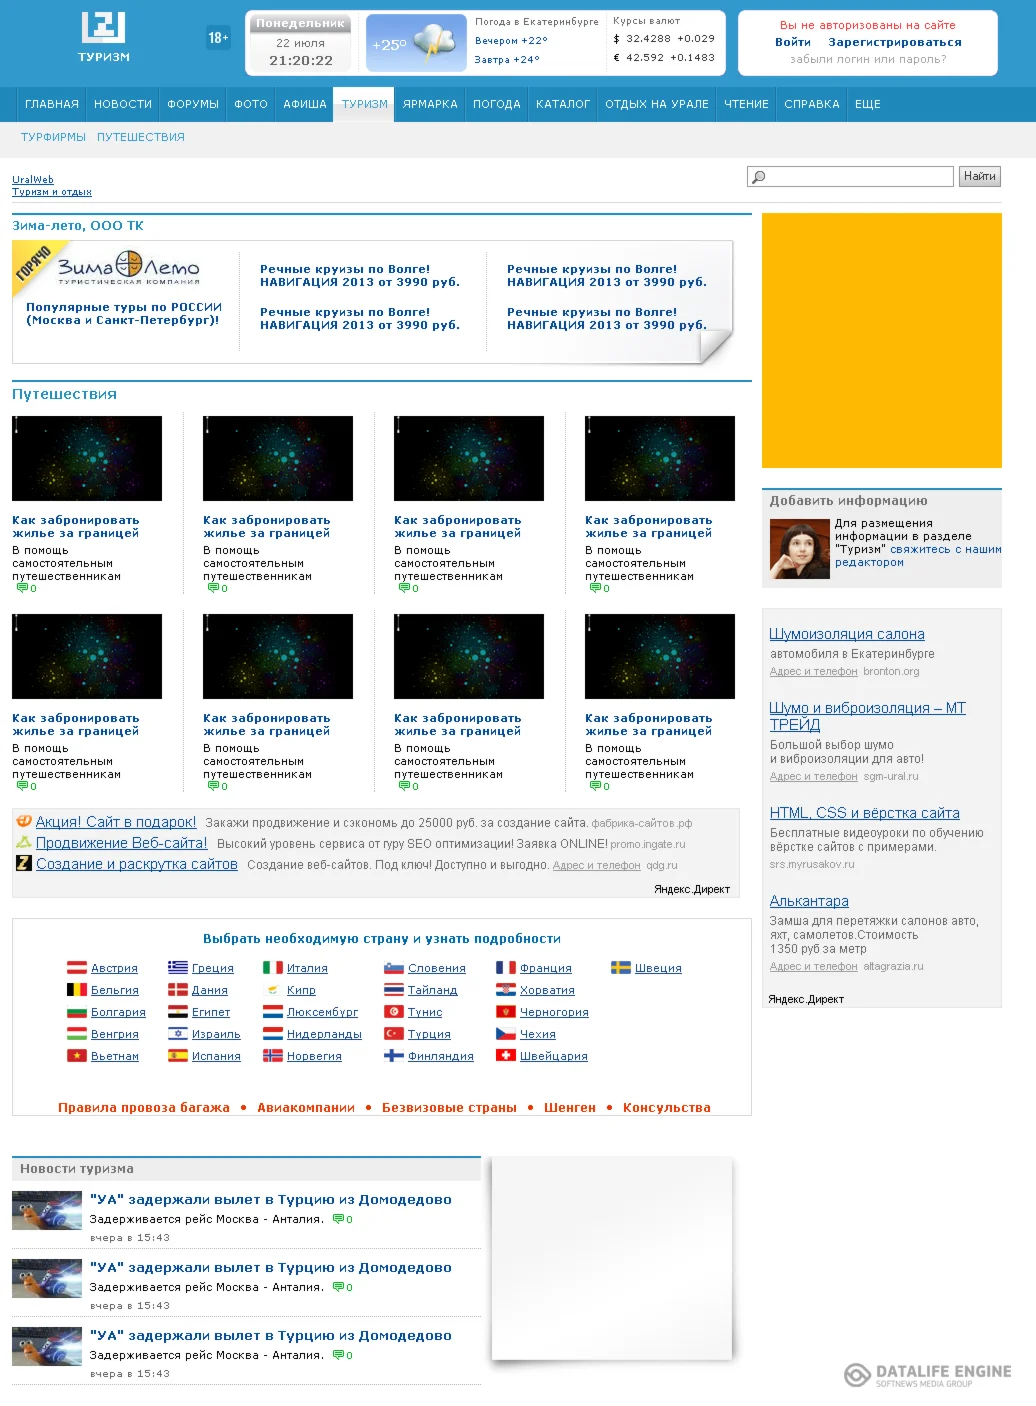The height and width of the screenshot is (1406, 1036).
Task: Open the Форумы menu item
Action: coord(193,104)
